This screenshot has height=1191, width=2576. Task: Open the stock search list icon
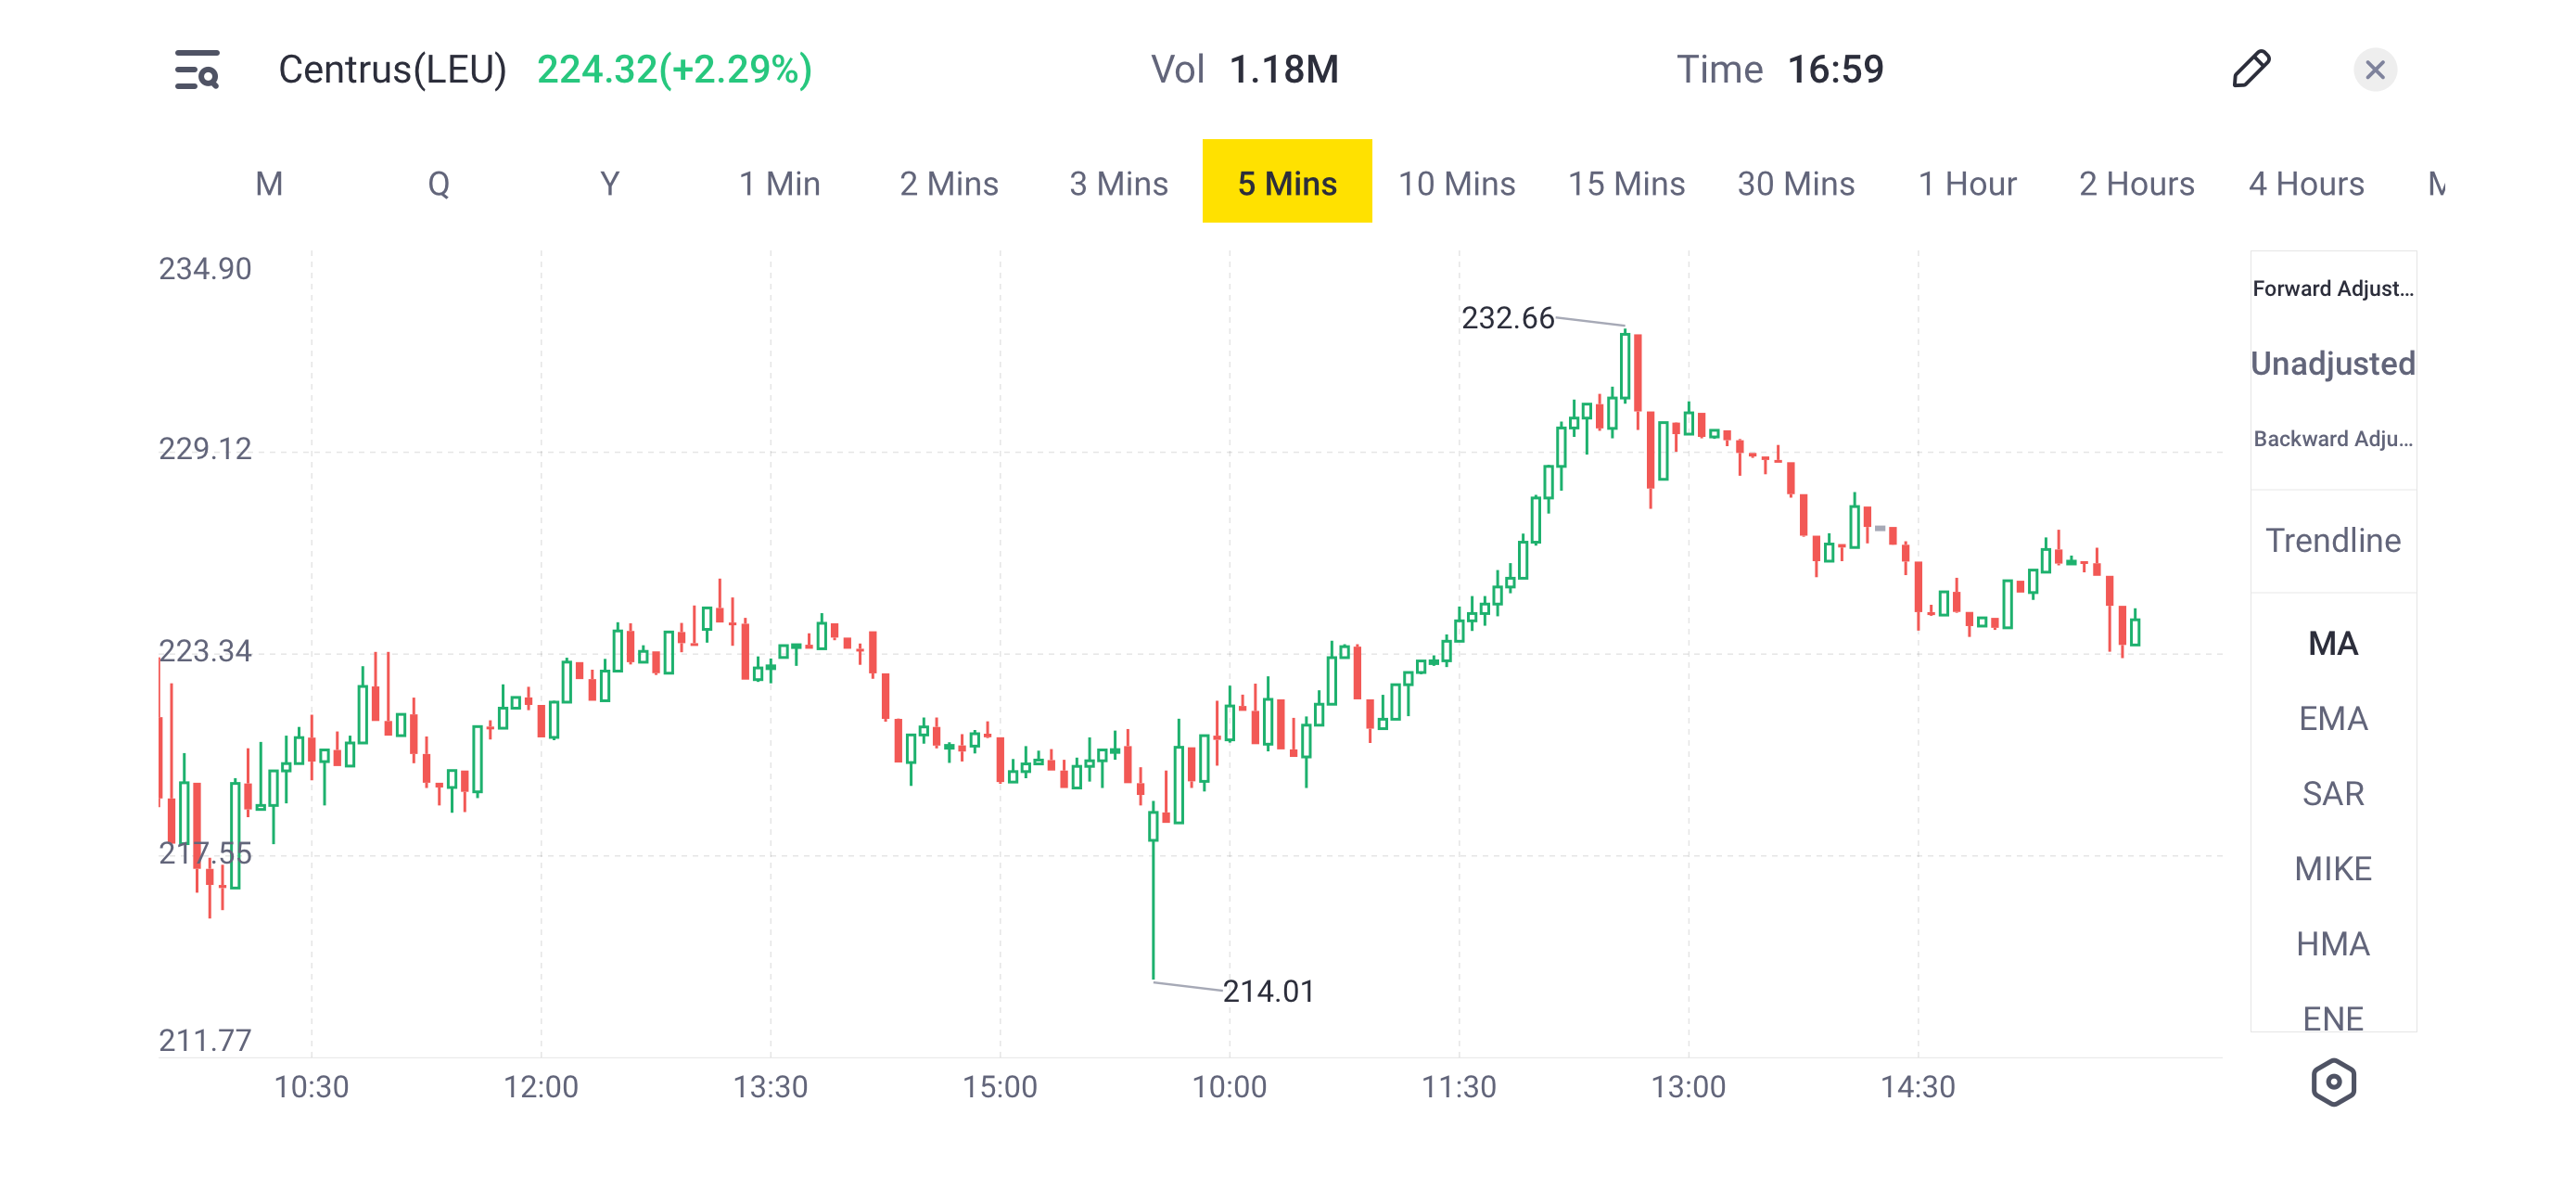(x=197, y=70)
